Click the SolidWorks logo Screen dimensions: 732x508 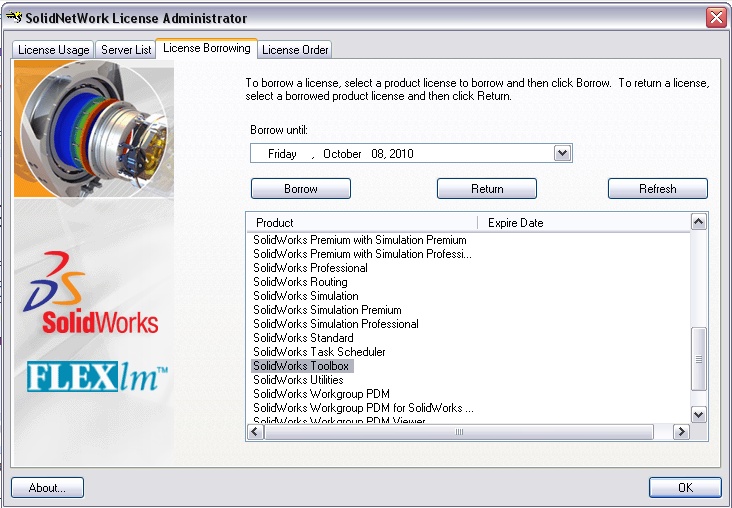pyautogui.click(x=91, y=293)
